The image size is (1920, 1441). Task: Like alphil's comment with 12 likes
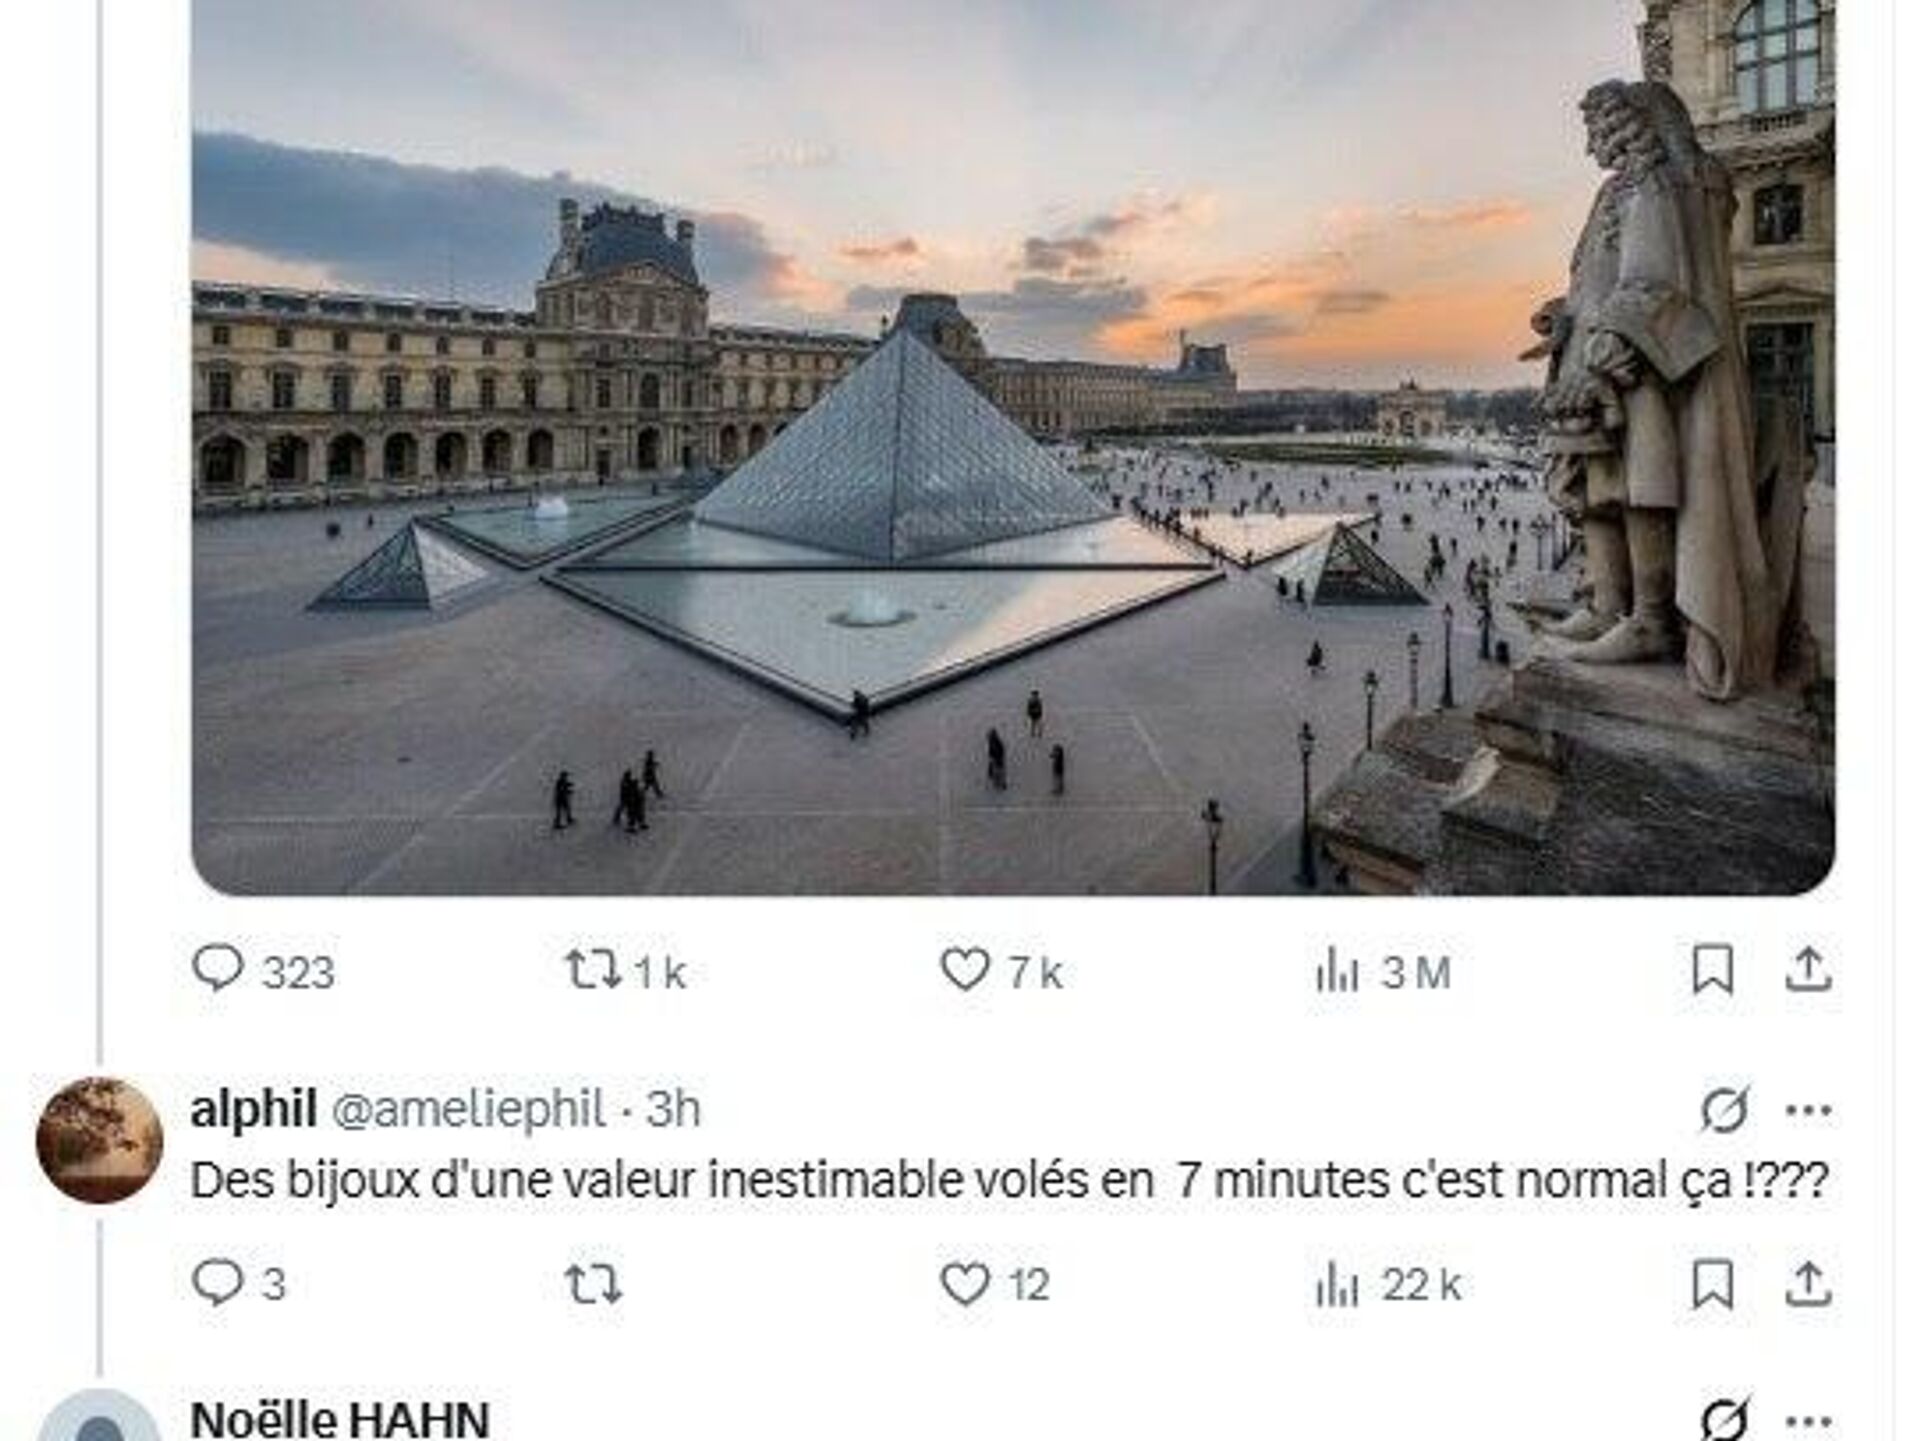995,1284
